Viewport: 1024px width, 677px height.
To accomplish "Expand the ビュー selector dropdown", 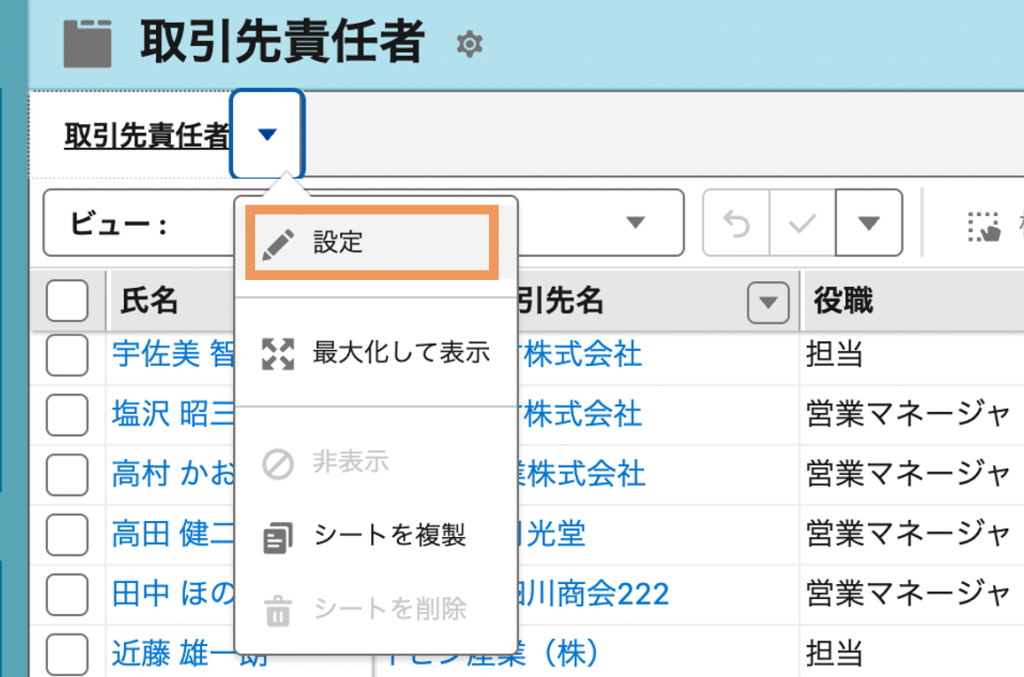I will pyautogui.click(x=634, y=223).
